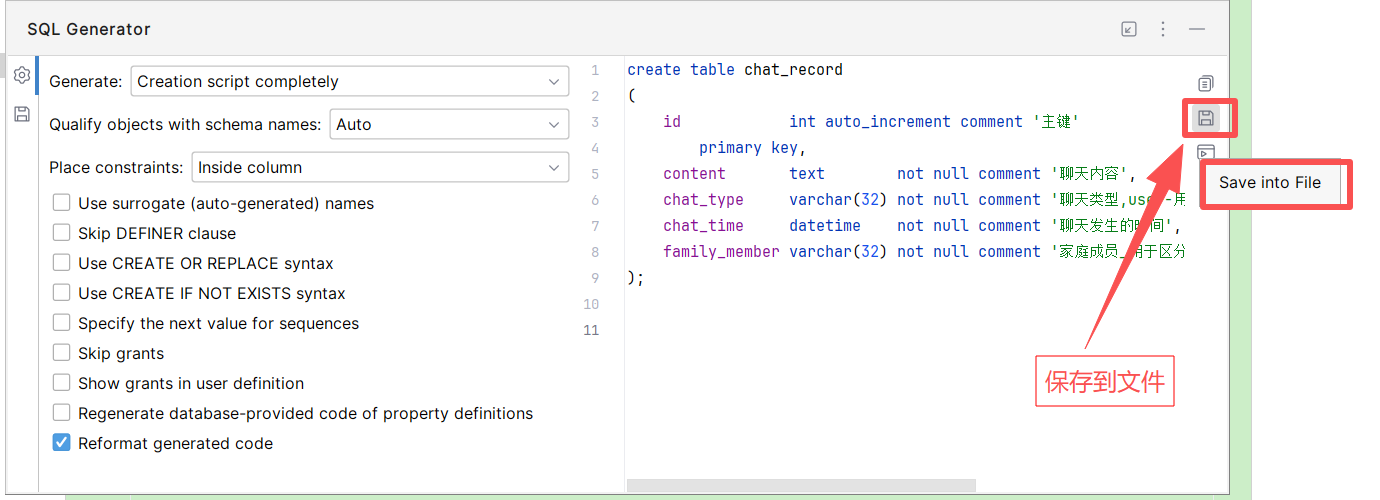This screenshot has height=500, width=1380.
Task: Click the 'content' column name in code
Action: point(694,174)
